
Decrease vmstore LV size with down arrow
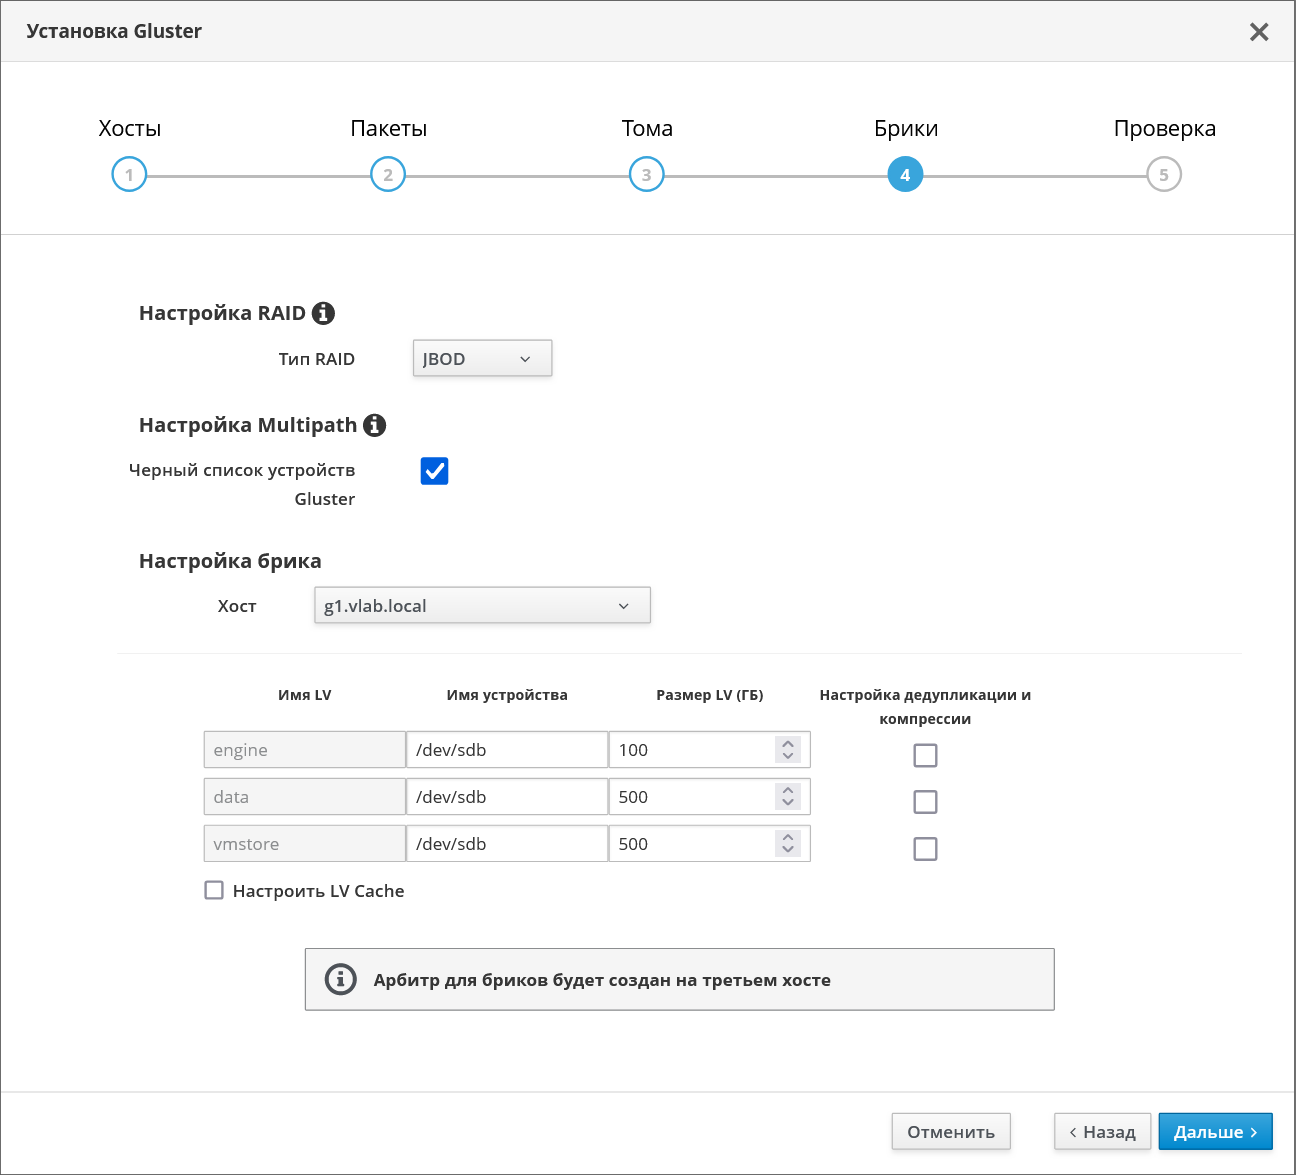788,850
